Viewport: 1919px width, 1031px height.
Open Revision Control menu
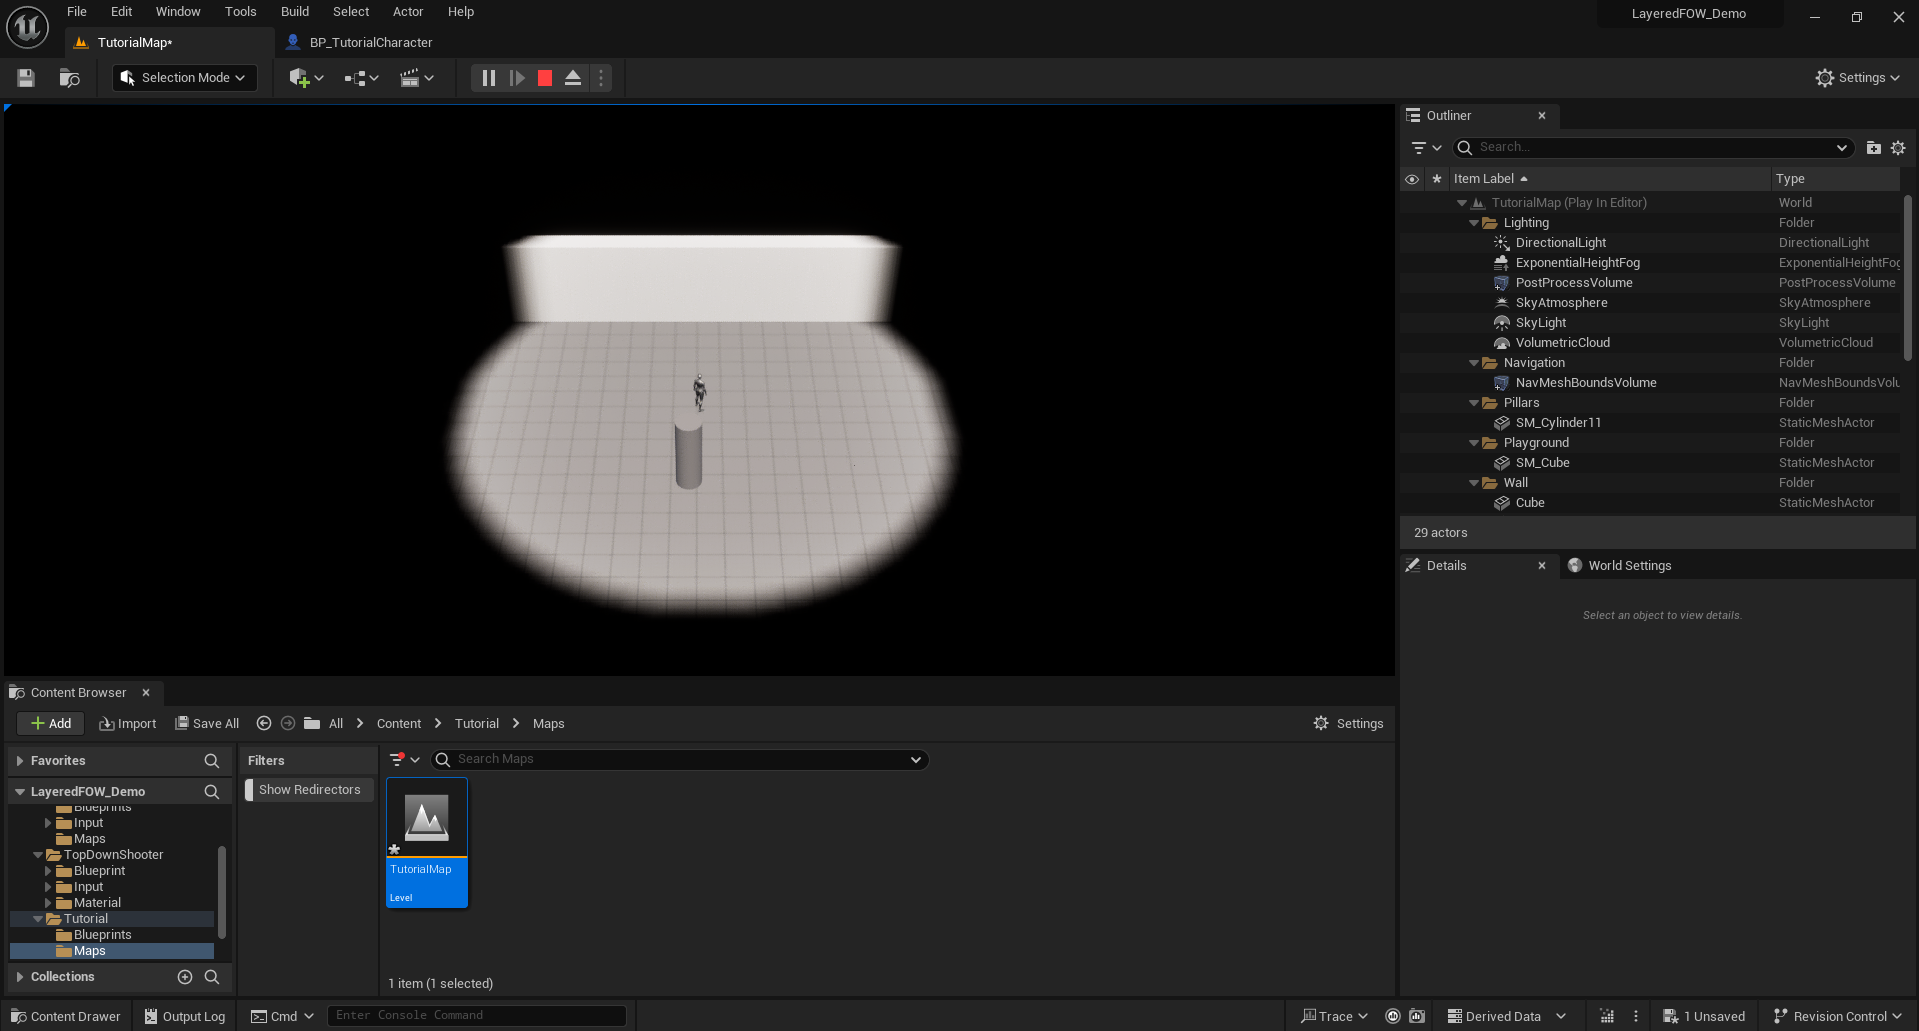point(1838,1017)
